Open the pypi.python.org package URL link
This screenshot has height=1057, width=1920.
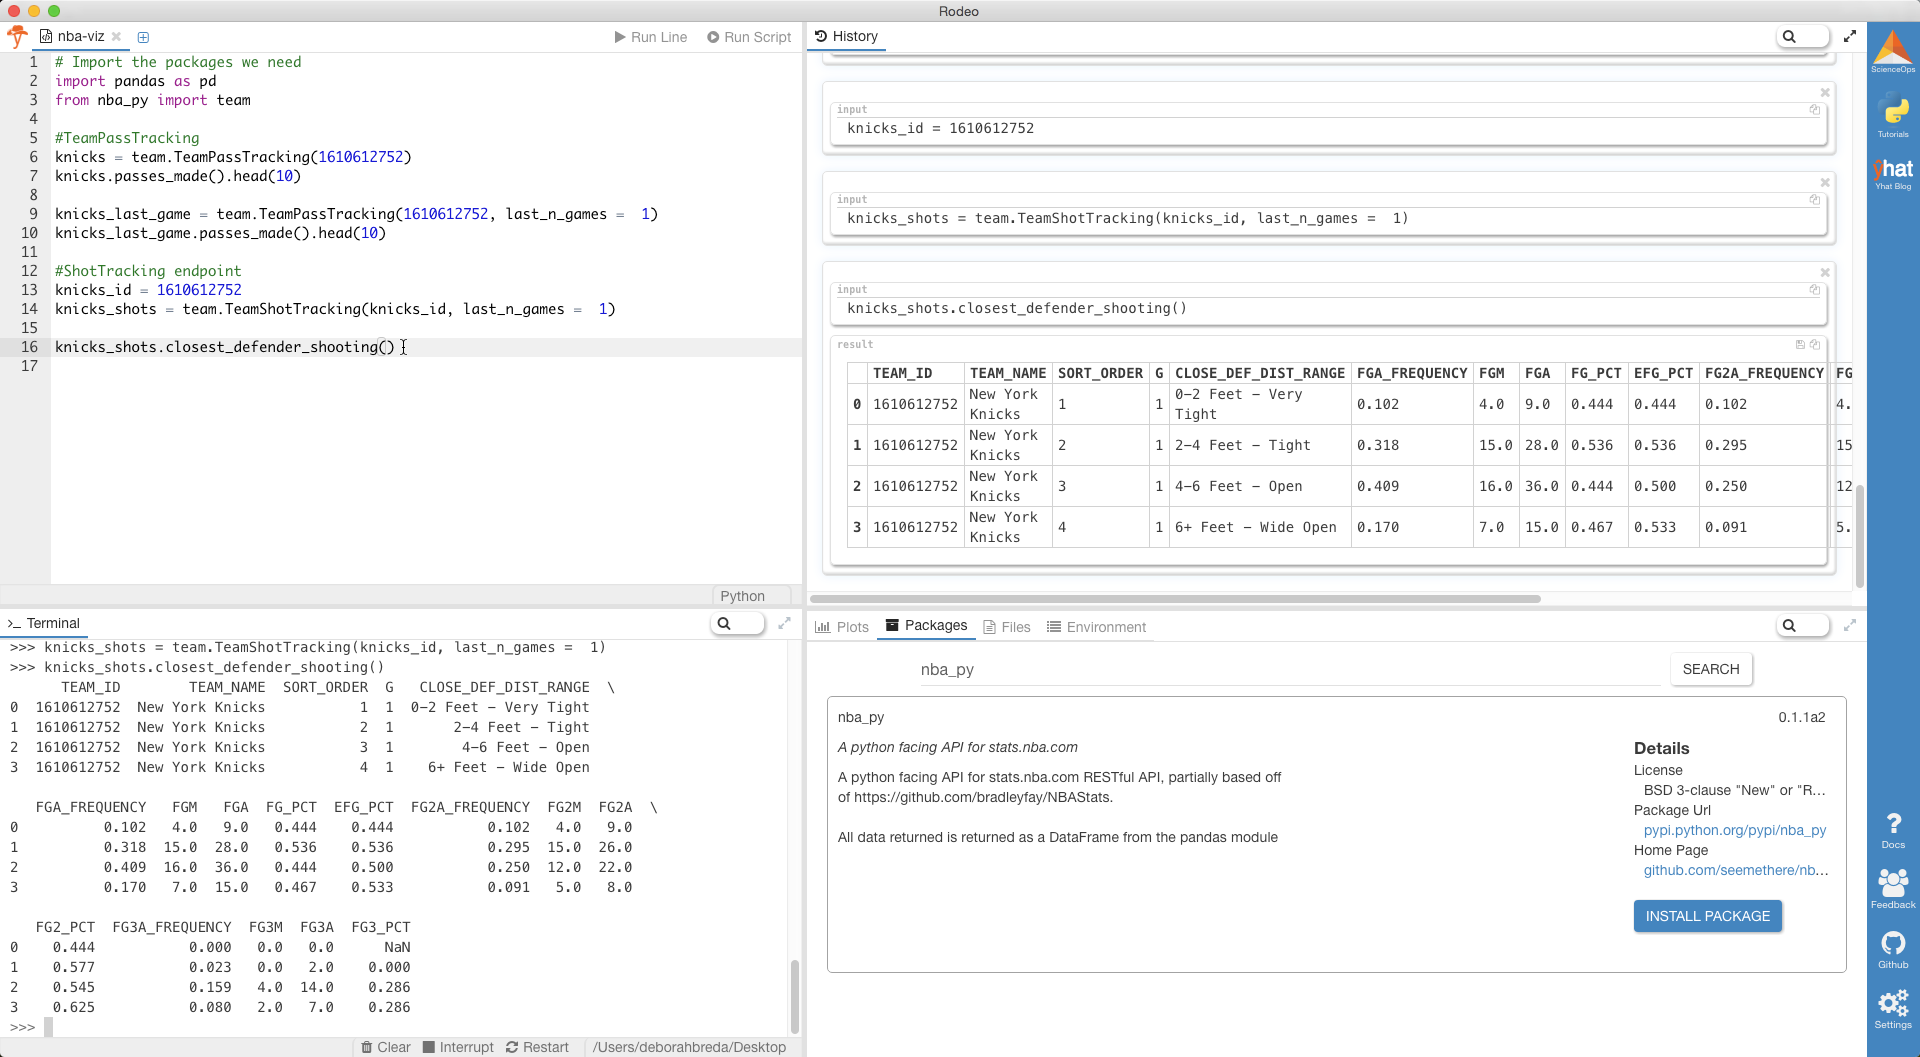1734,830
